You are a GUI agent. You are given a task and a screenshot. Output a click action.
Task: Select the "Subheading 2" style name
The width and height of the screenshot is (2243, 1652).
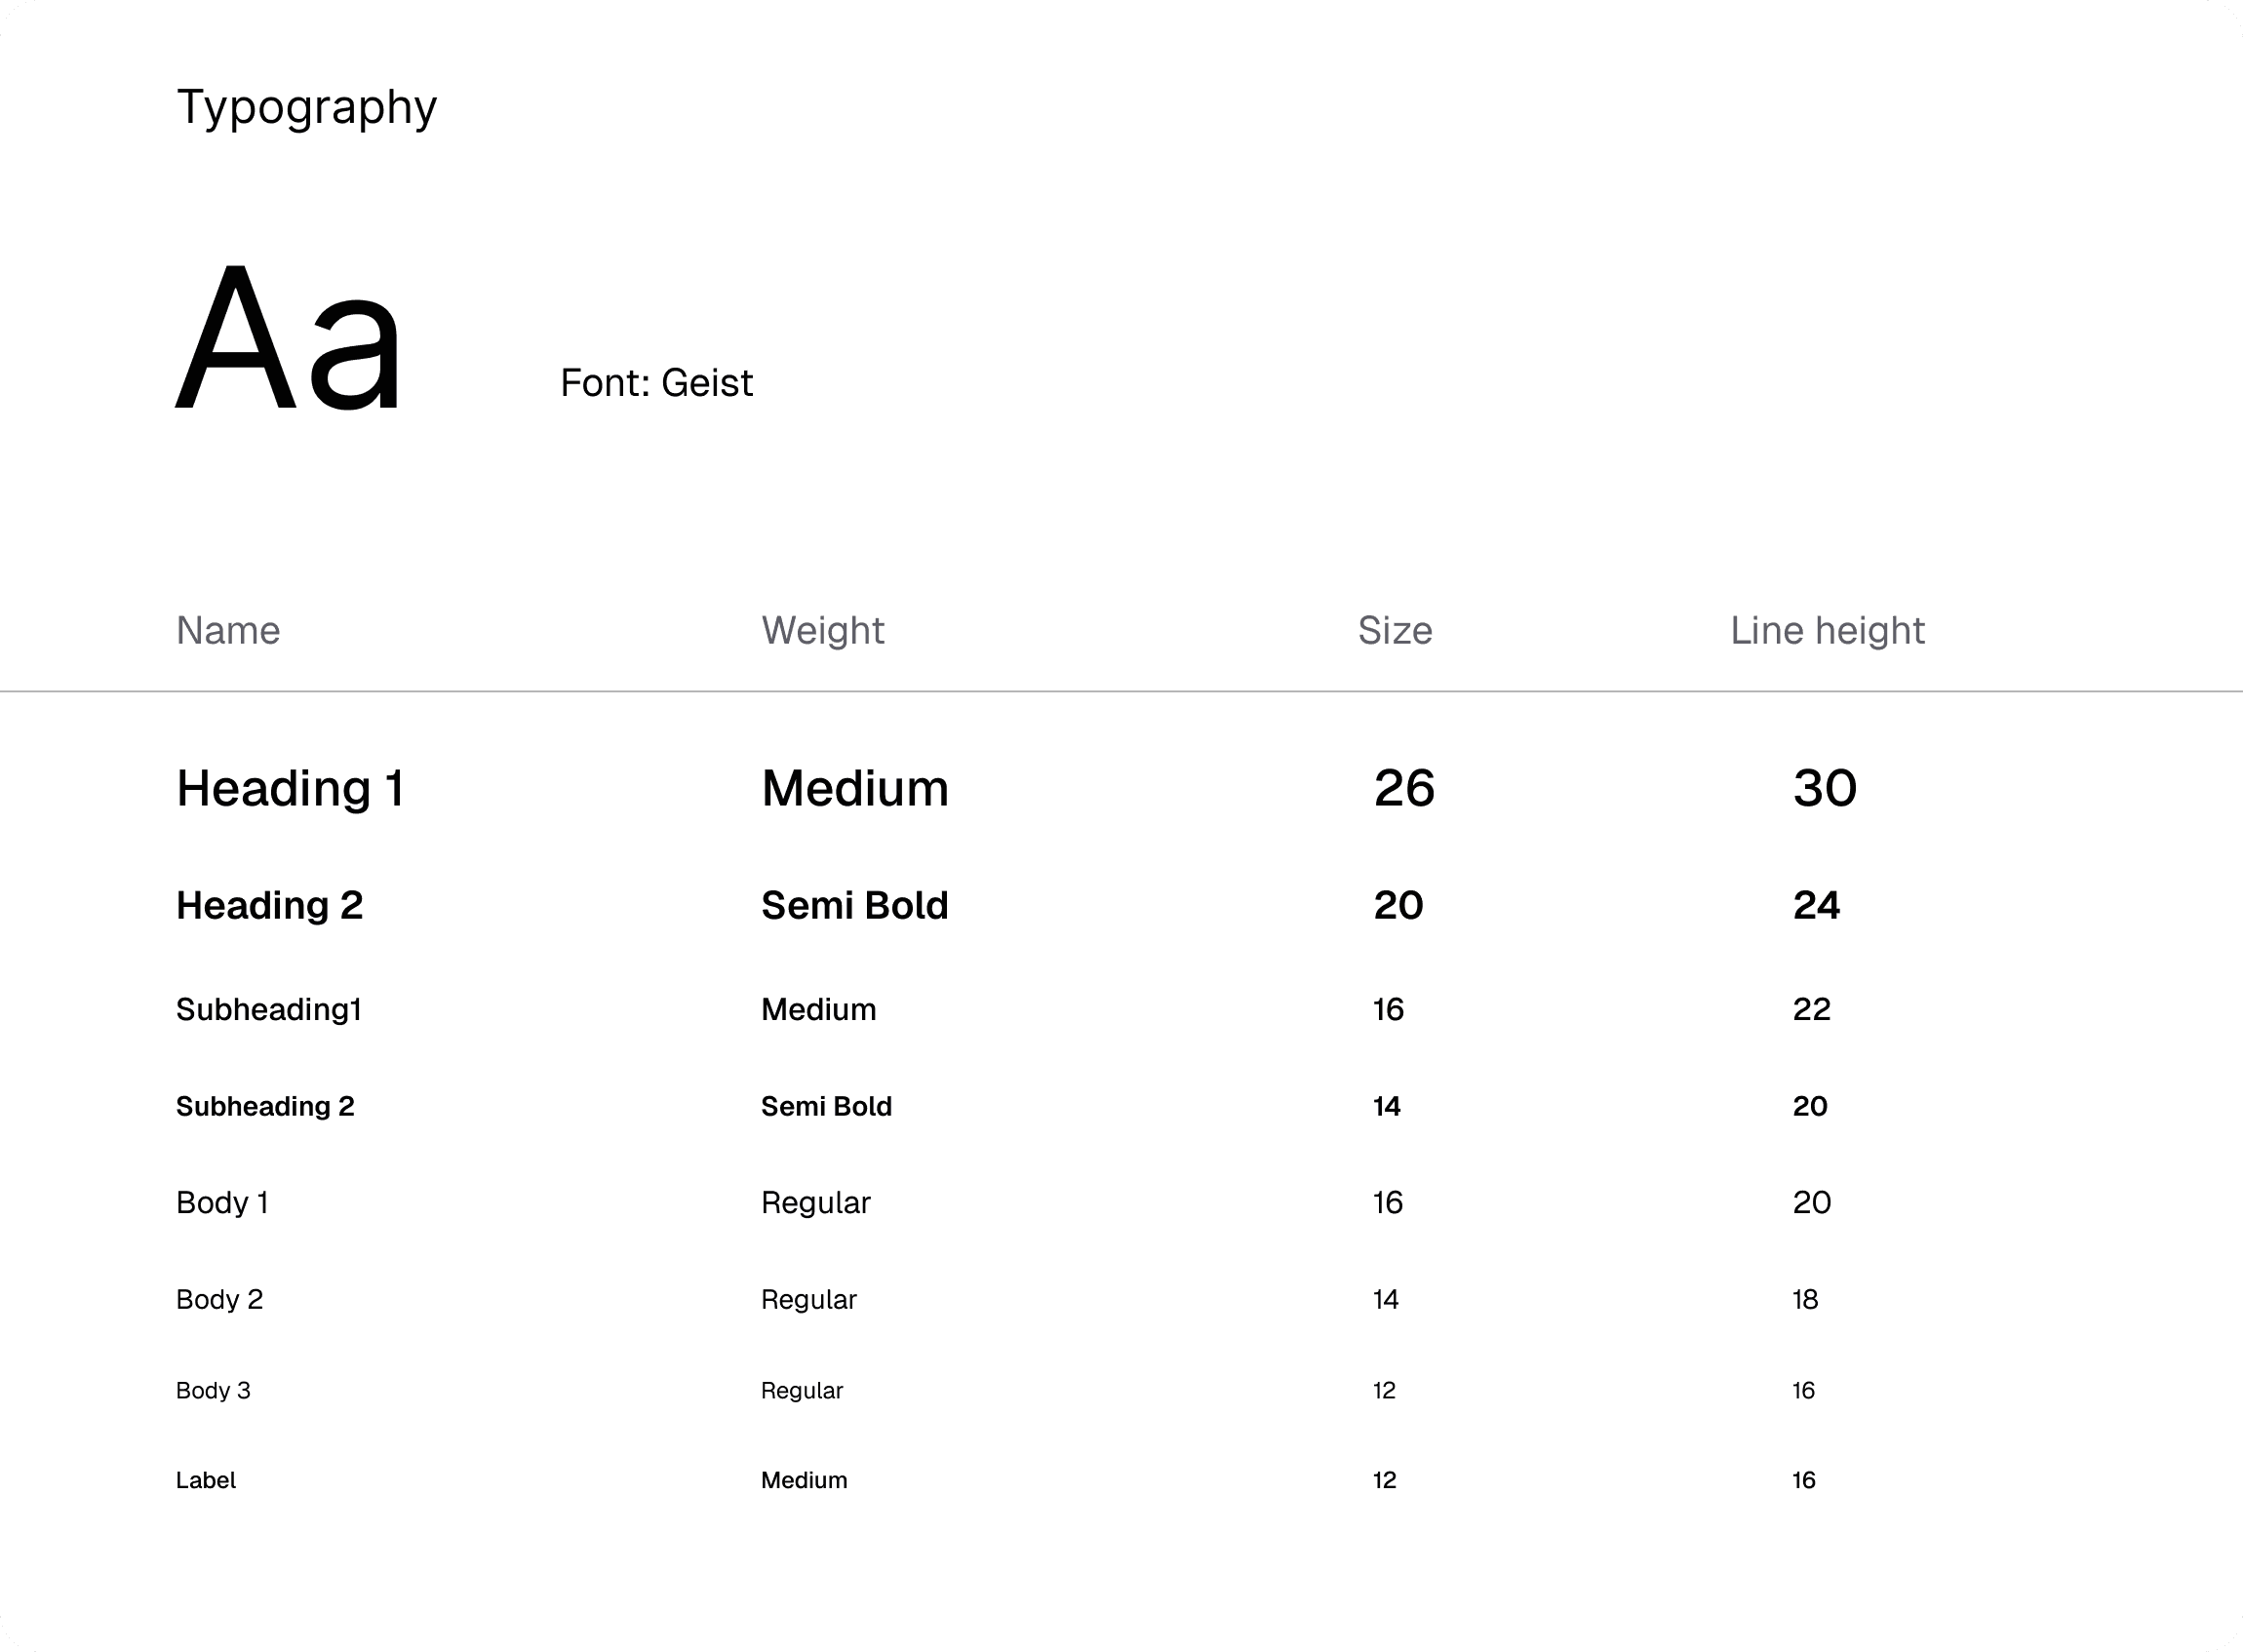pyautogui.click(x=265, y=1106)
